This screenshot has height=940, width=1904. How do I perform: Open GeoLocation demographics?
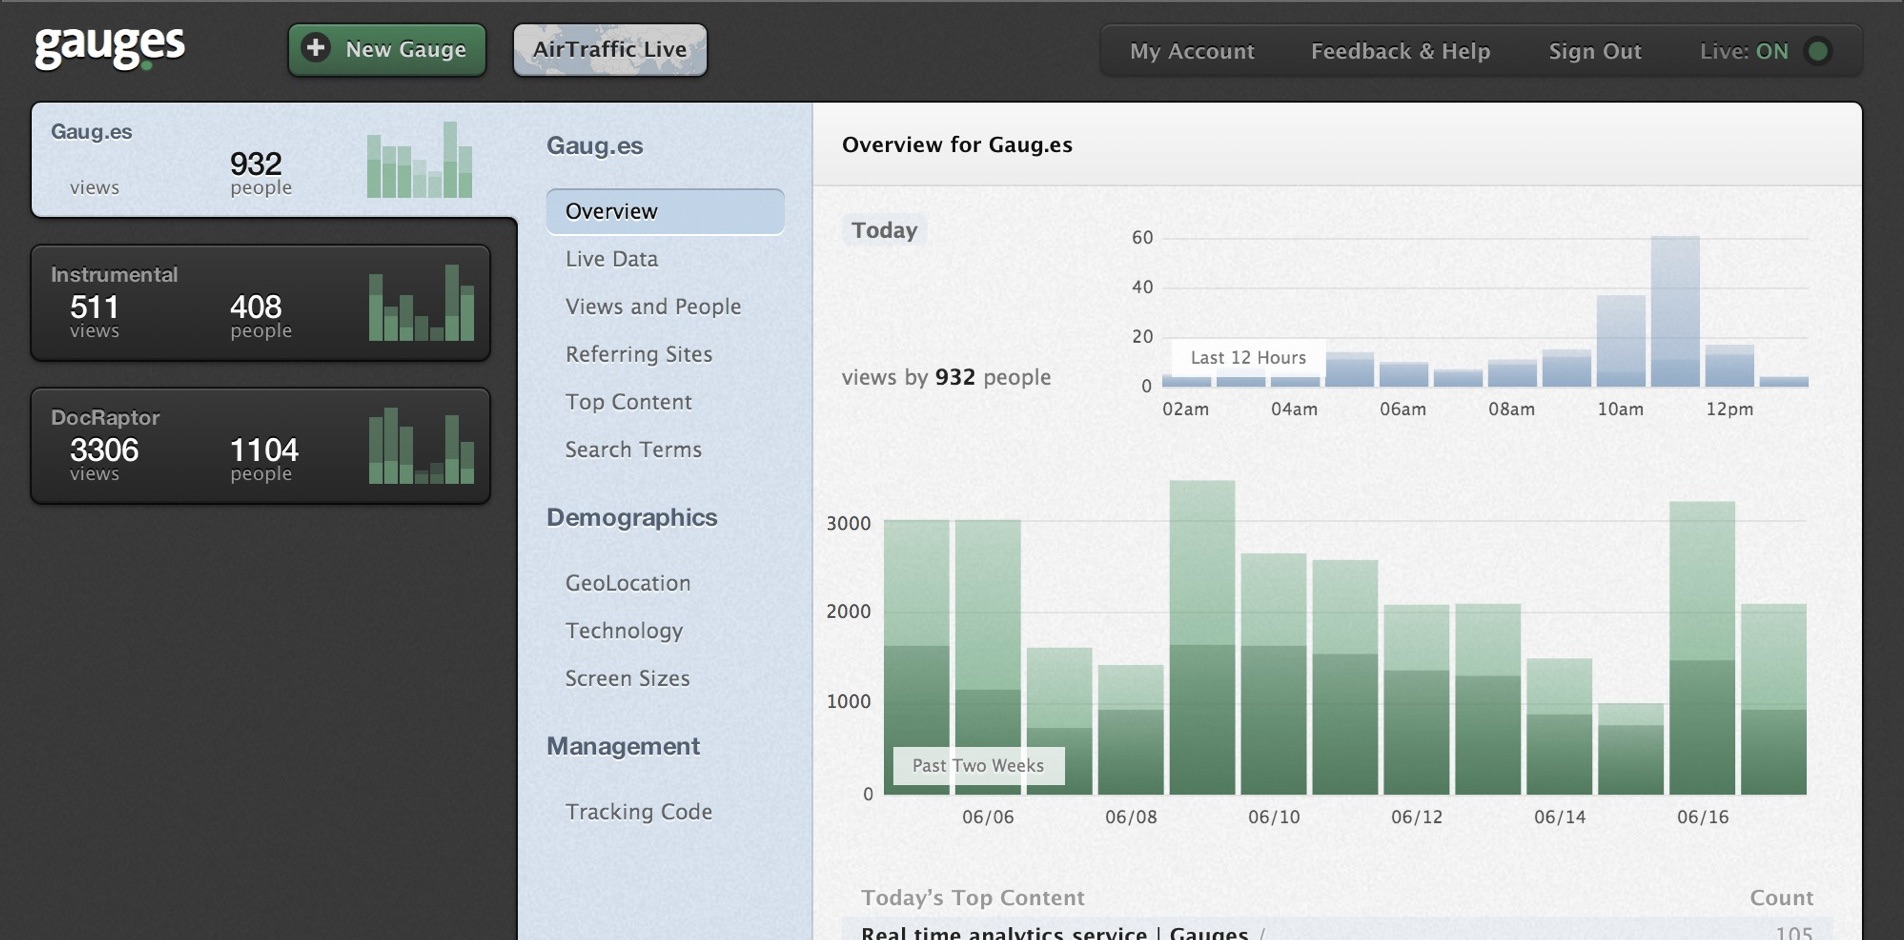pyautogui.click(x=627, y=583)
